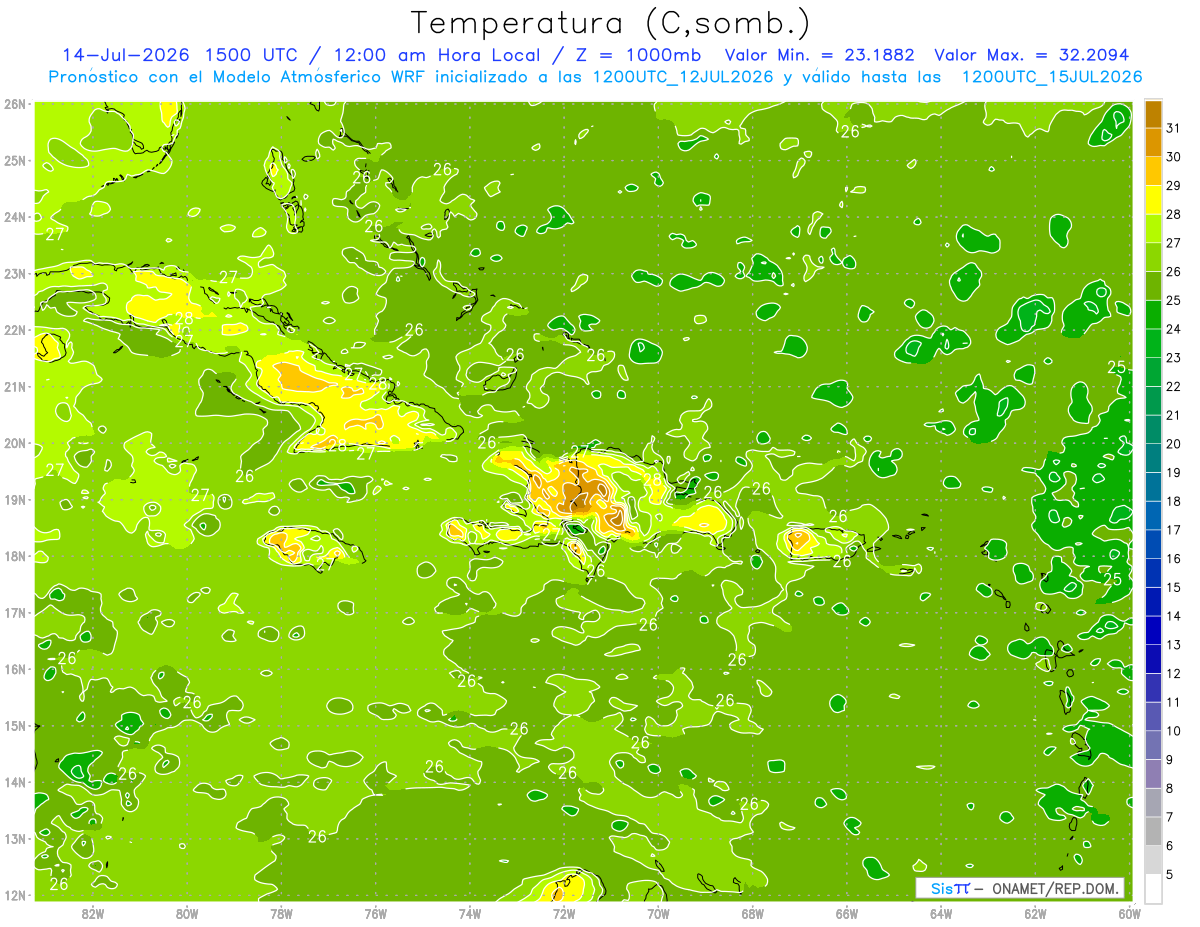1200x927 pixels.
Task: Click the 12N latitude axis label
Action: (x=15, y=895)
